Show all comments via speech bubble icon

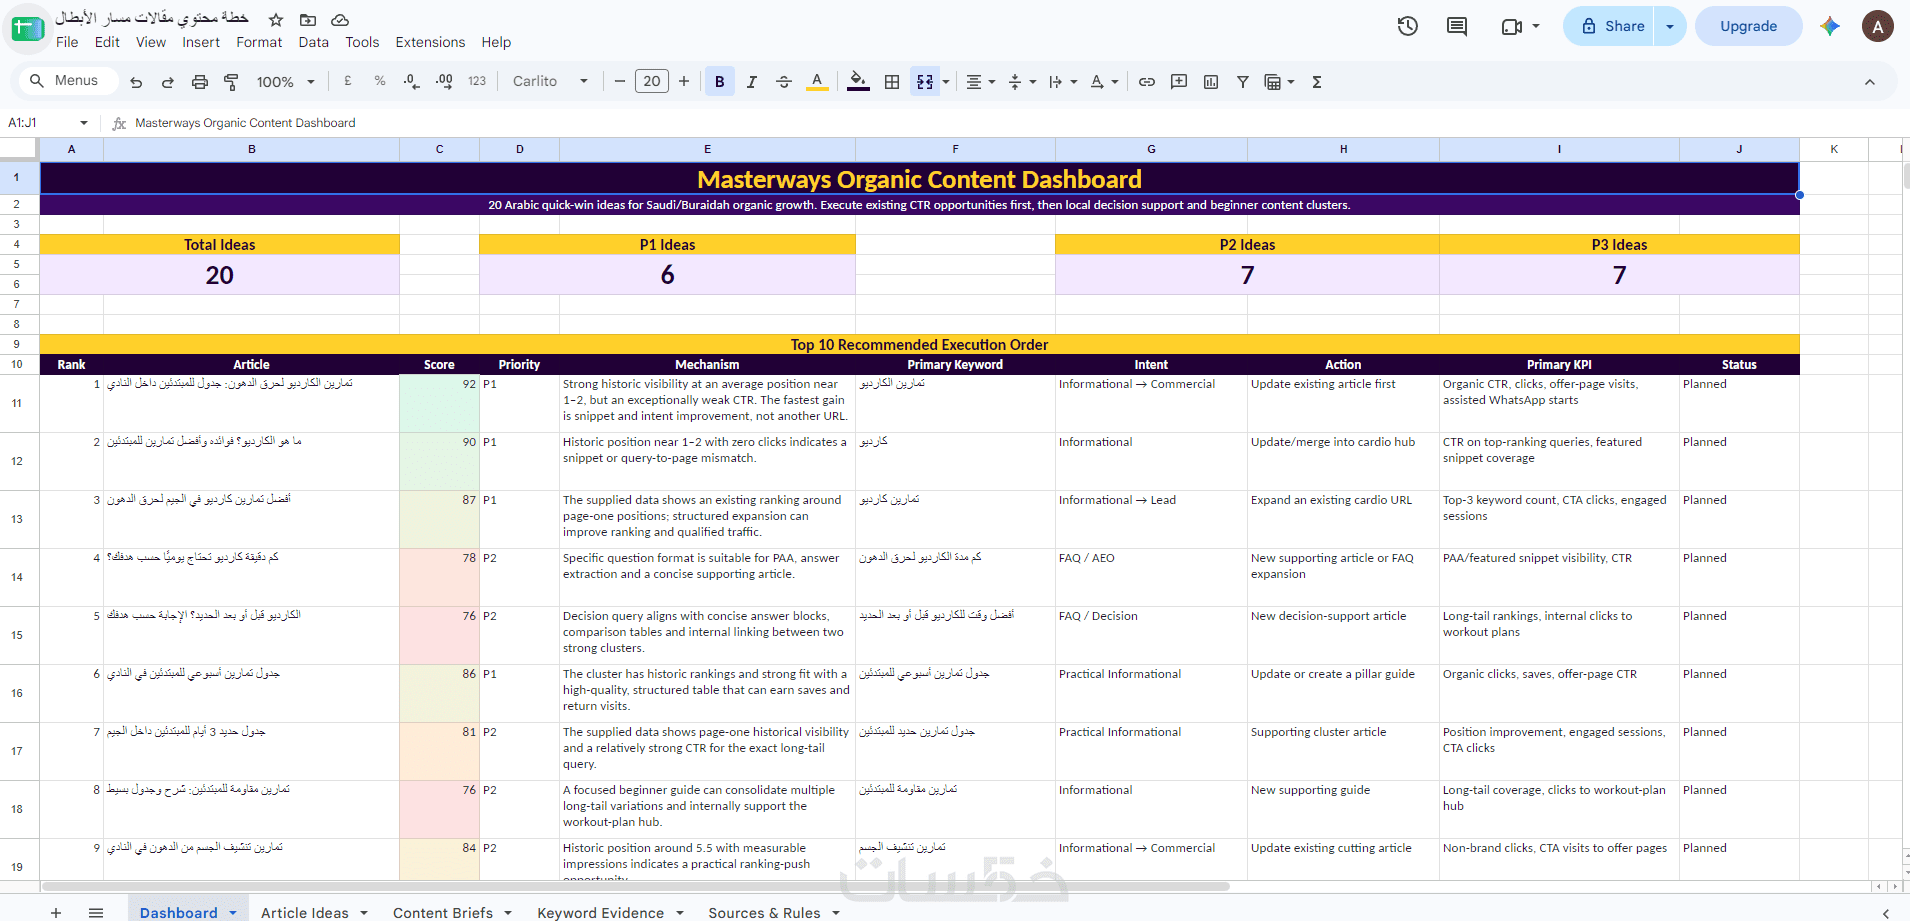pyautogui.click(x=1457, y=26)
